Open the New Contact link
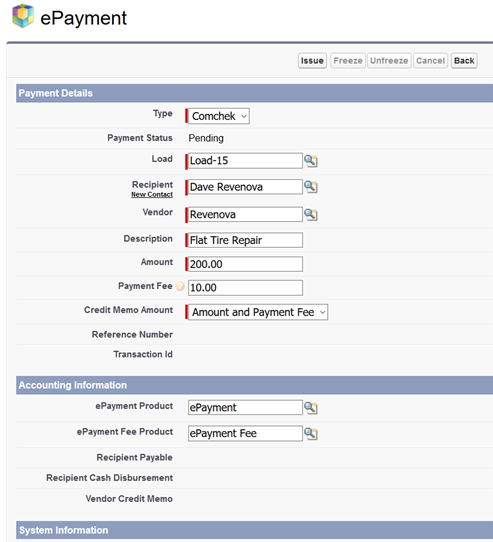The height and width of the screenshot is (542, 493). (x=152, y=195)
